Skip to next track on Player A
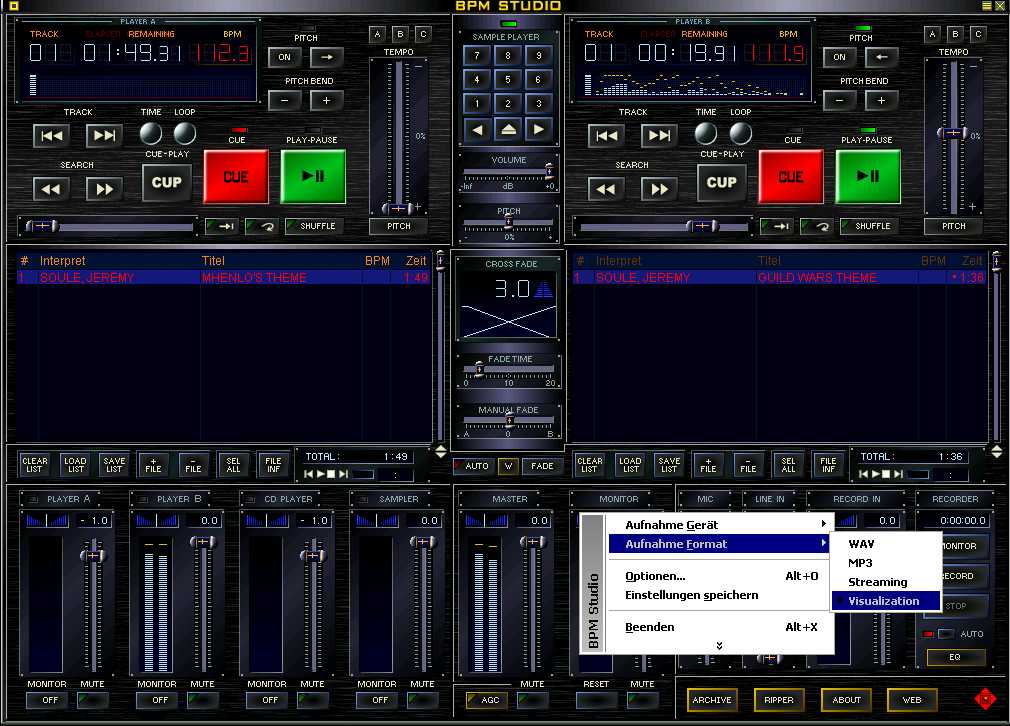Image resolution: width=1010 pixels, height=726 pixels. (103, 136)
